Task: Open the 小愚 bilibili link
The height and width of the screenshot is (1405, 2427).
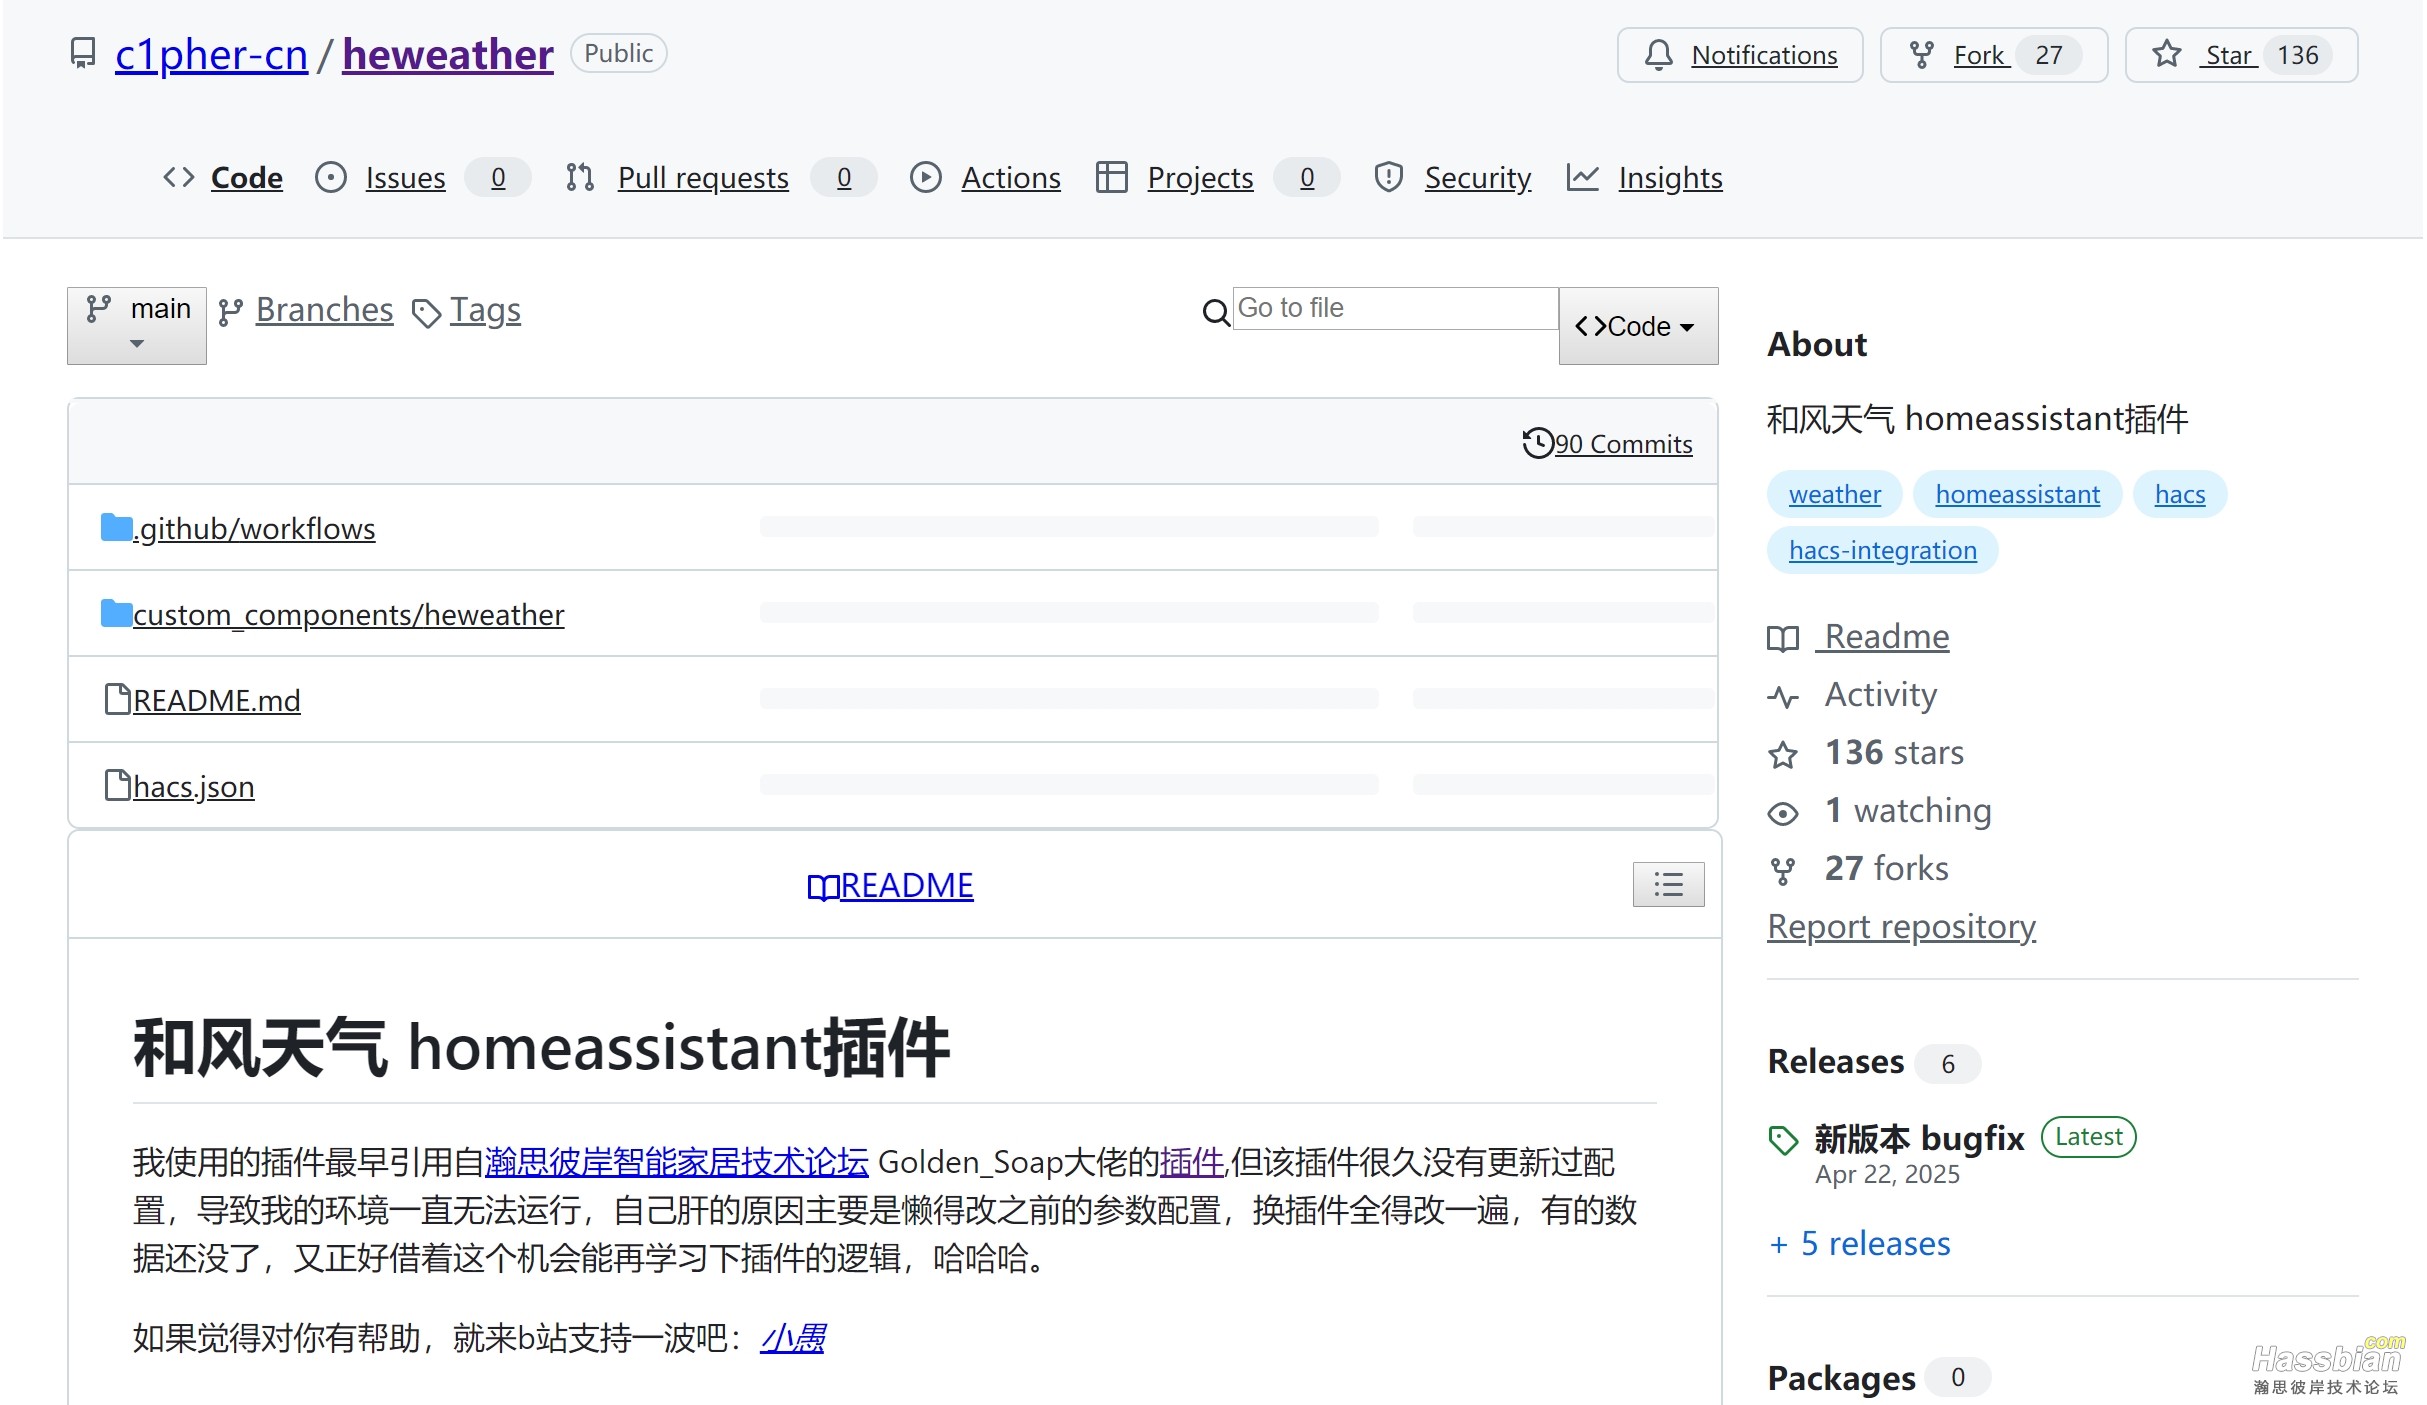Action: click(793, 1338)
